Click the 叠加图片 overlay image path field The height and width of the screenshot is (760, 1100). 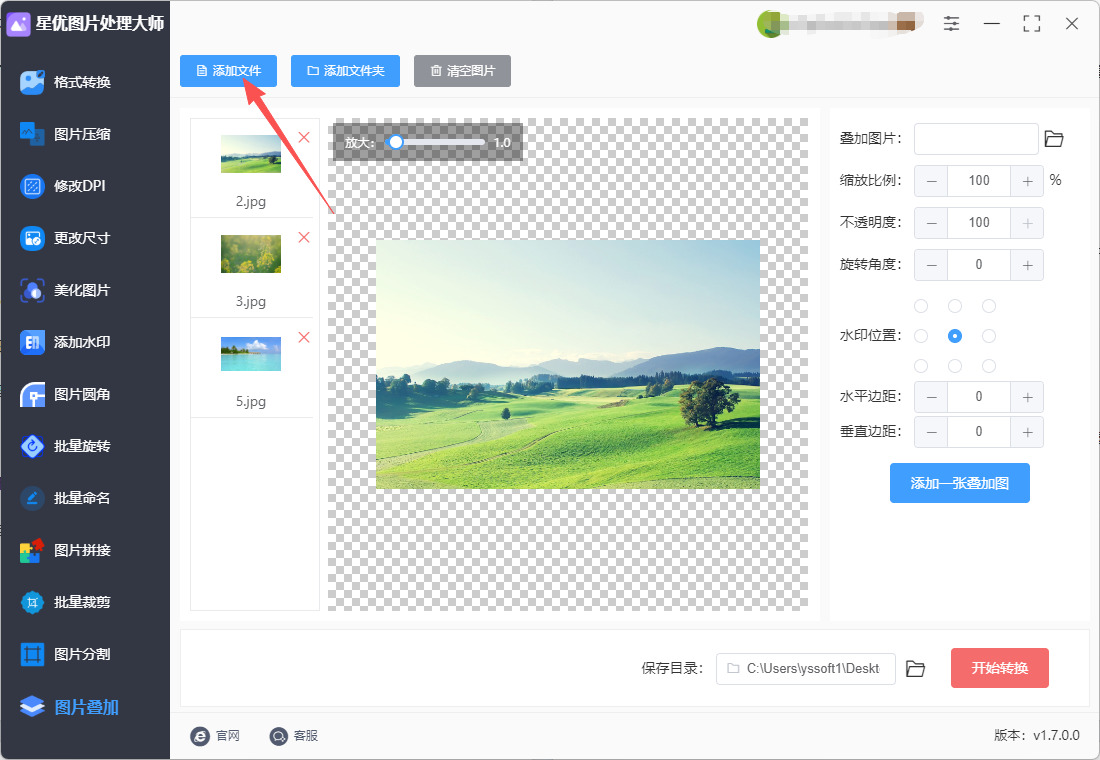[x=976, y=139]
